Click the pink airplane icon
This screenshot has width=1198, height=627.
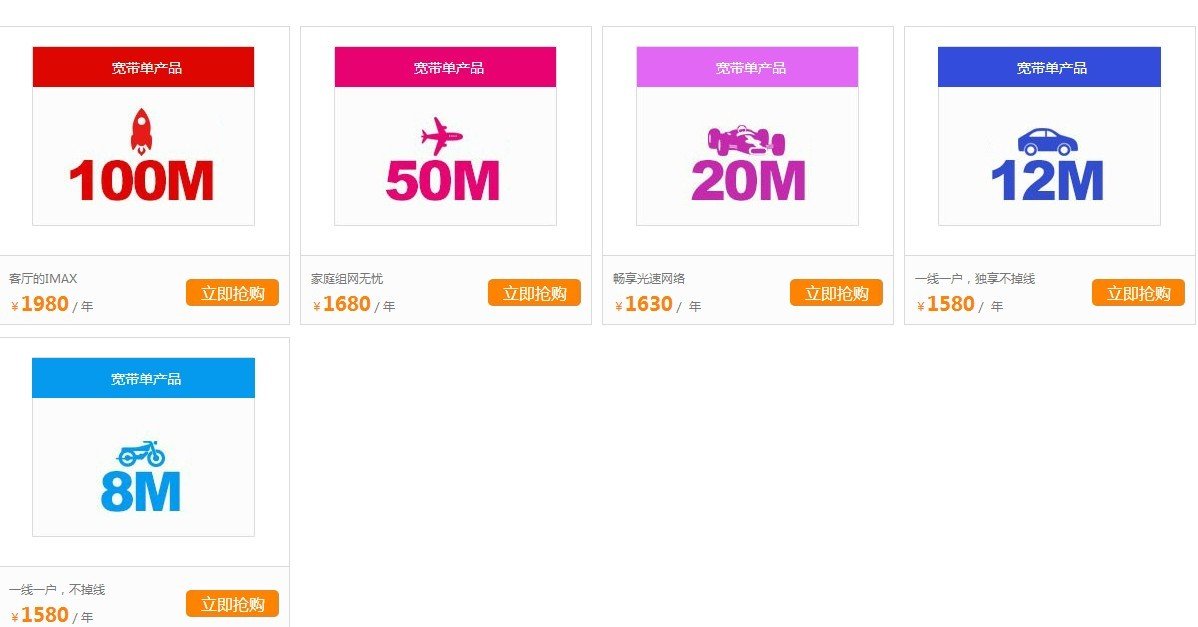pyautogui.click(x=442, y=136)
